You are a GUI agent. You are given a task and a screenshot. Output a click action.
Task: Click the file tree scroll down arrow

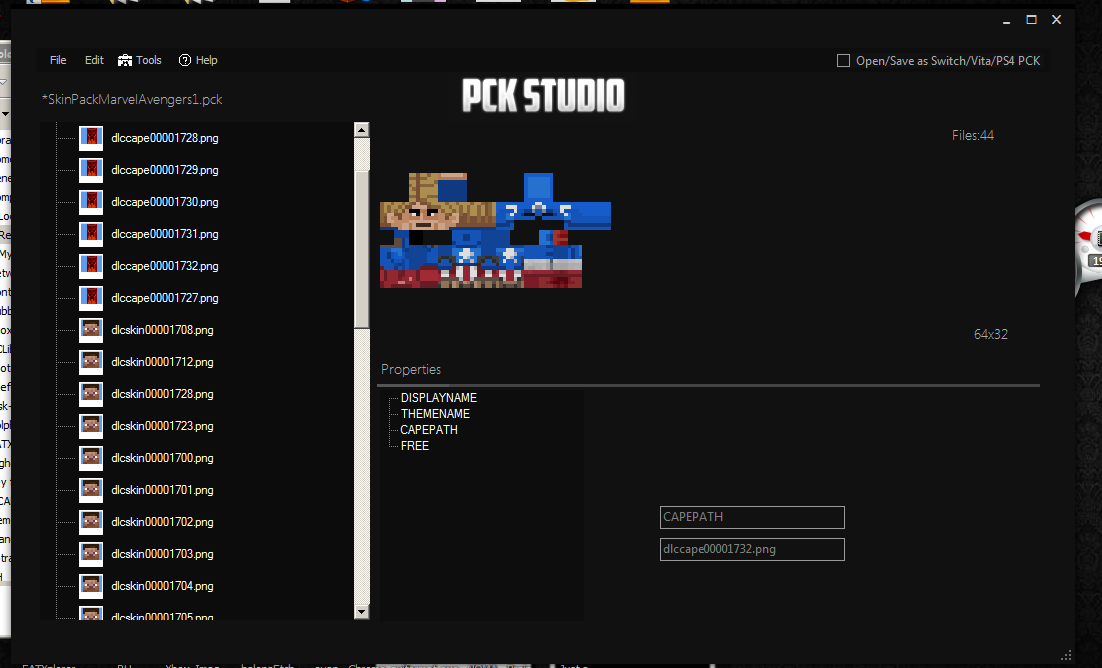(361, 612)
